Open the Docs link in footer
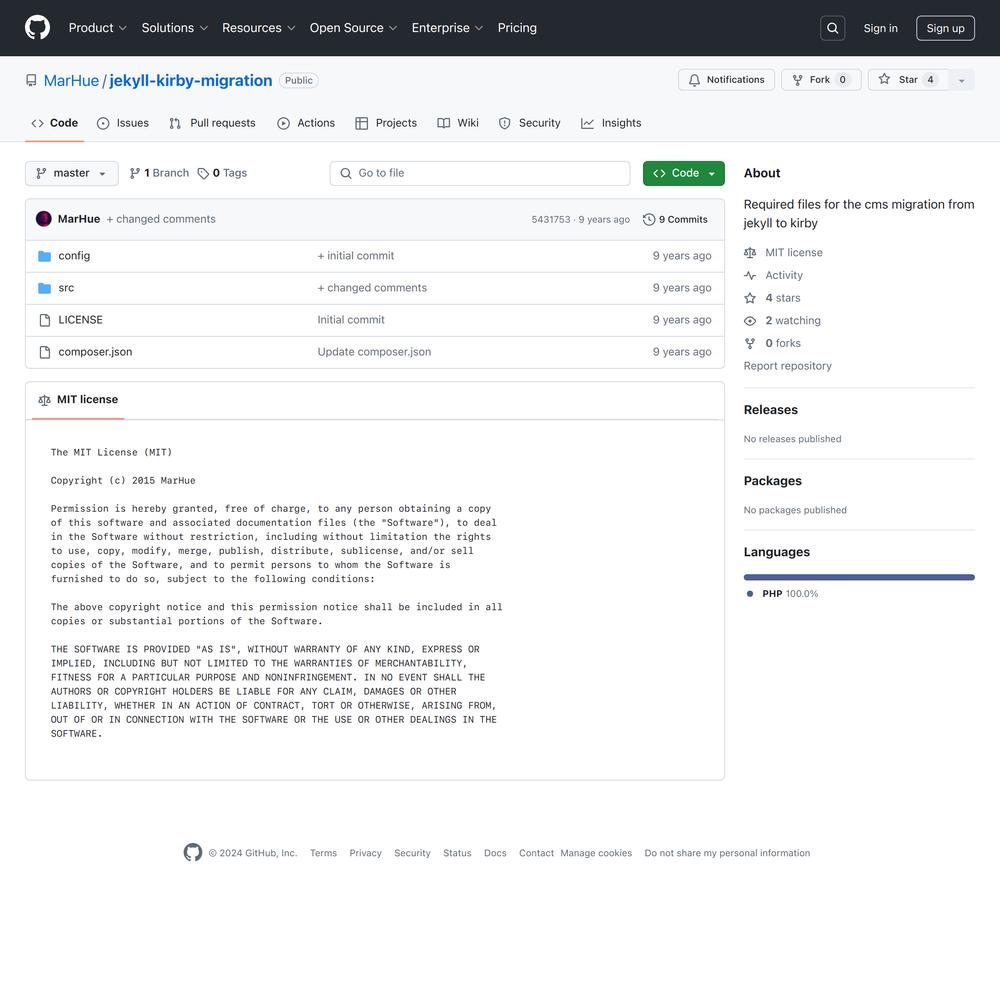This screenshot has width=1000, height=1000. [x=495, y=853]
